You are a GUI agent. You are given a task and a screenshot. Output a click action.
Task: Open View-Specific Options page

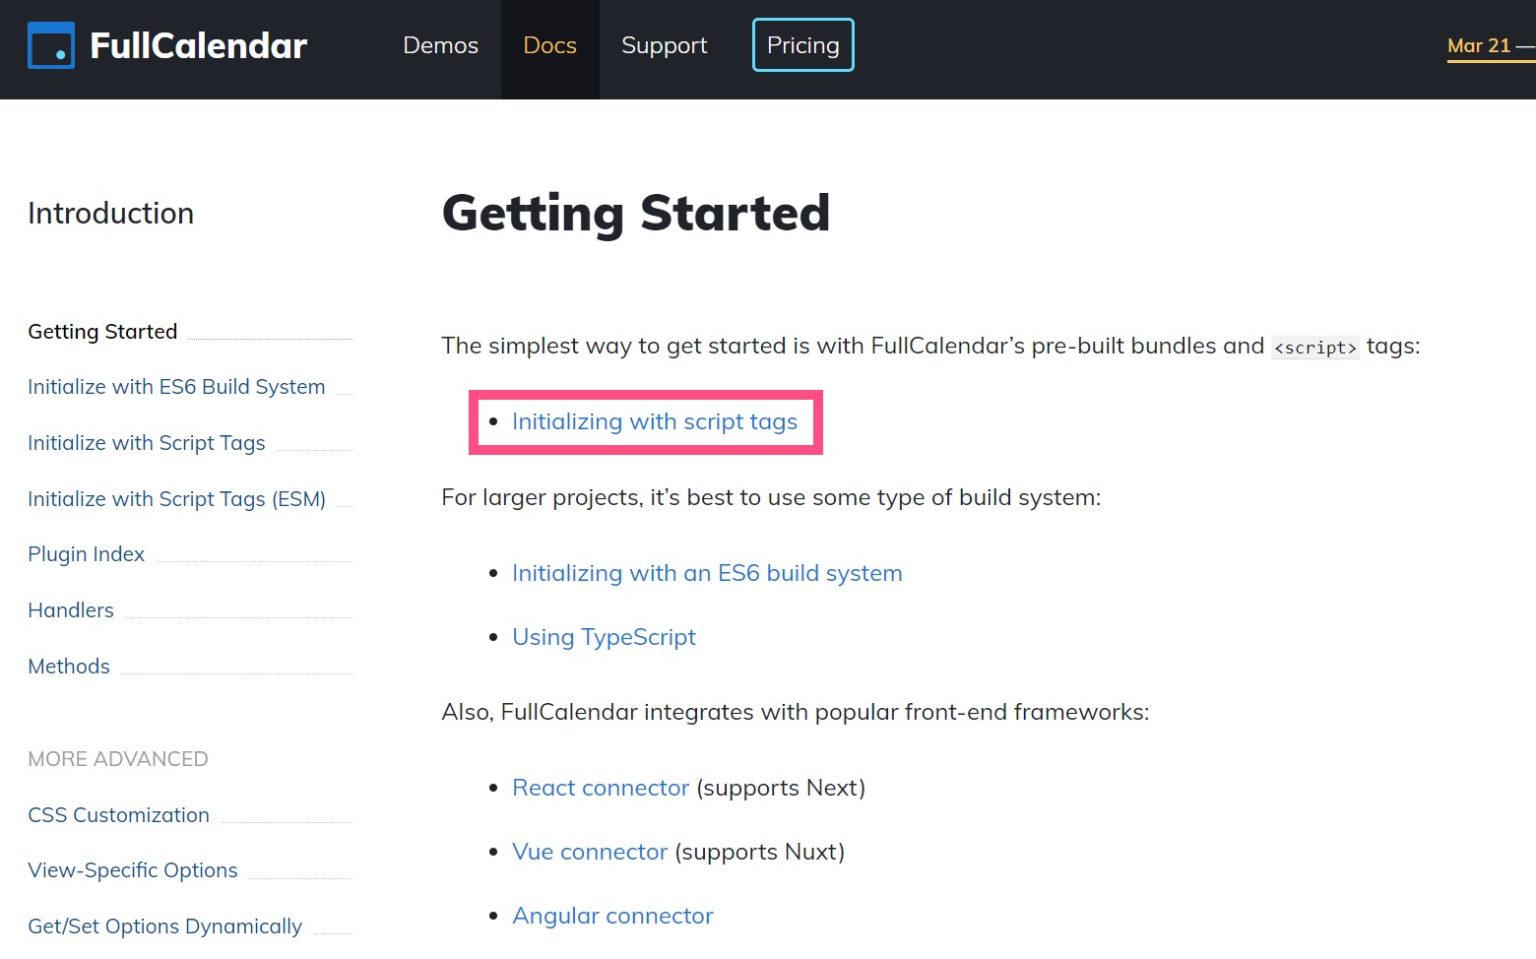pos(132,870)
